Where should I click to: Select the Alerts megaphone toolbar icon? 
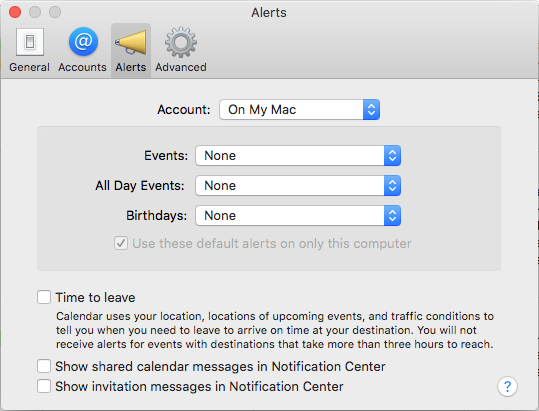131,50
